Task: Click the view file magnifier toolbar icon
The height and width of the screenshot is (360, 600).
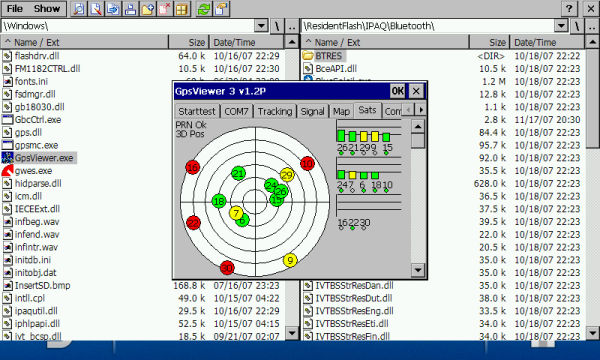Action: [78, 9]
